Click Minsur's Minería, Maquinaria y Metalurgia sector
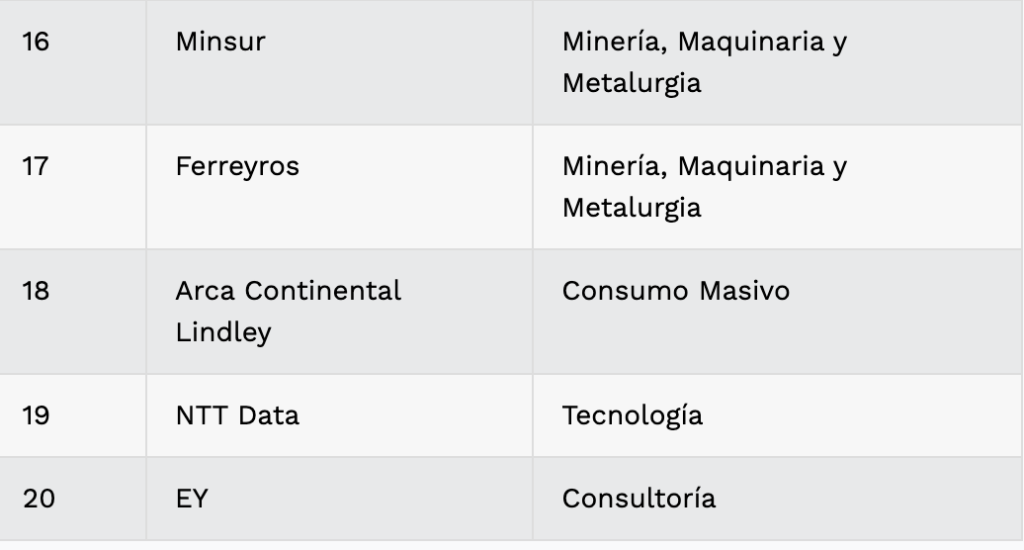Viewport: 1024px width, 550px height. pyautogui.click(x=705, y=62)
